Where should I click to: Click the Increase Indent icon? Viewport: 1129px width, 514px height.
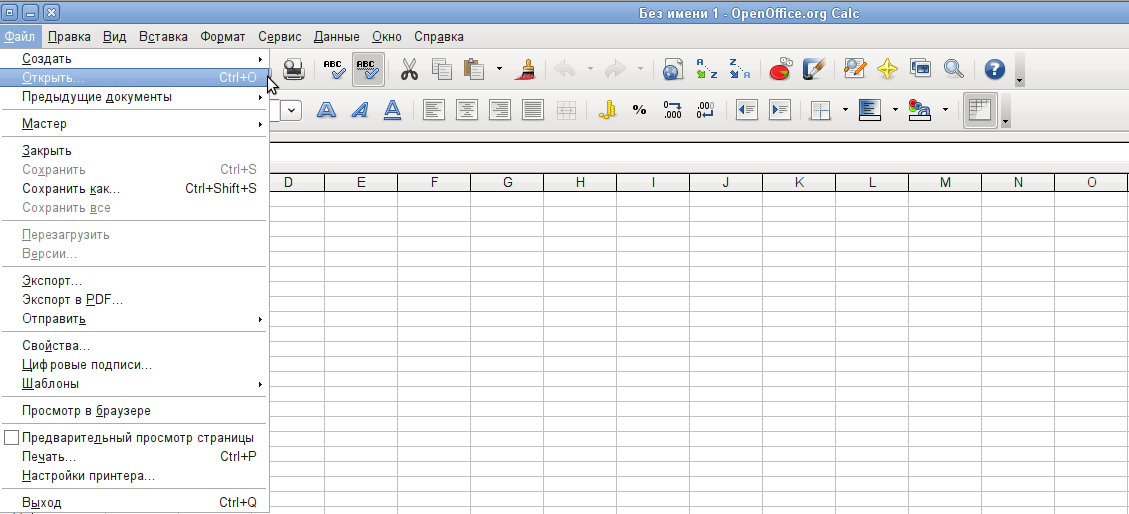point(780,110)
